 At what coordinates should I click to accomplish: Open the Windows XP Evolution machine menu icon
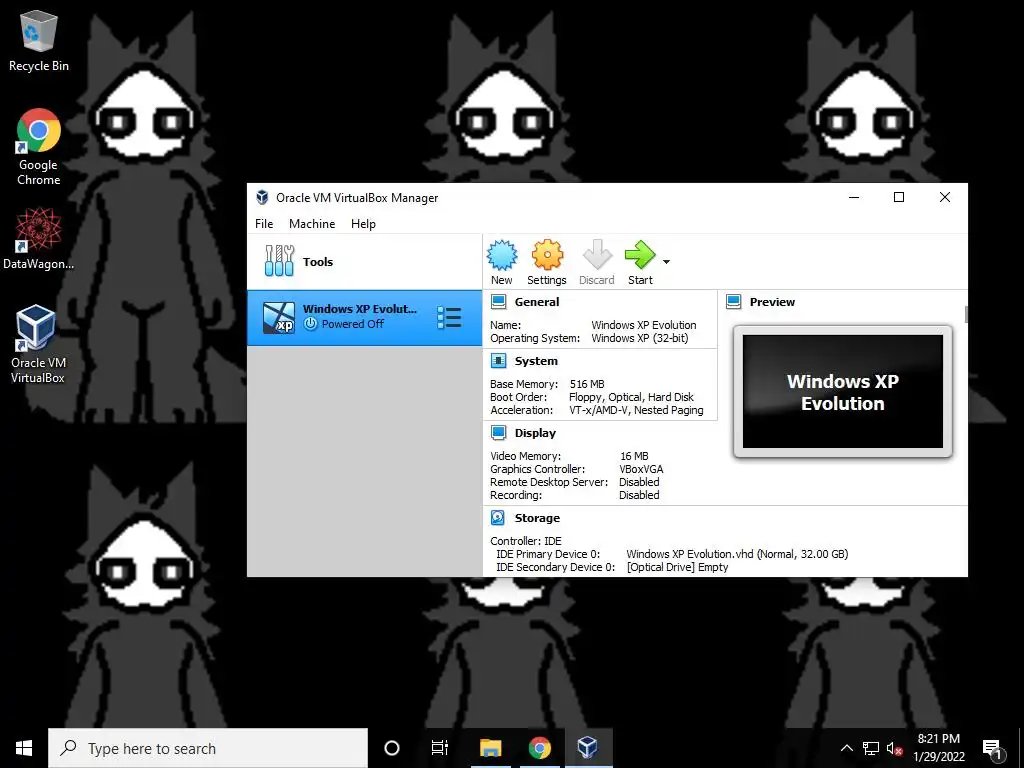(x=449, y=318)
